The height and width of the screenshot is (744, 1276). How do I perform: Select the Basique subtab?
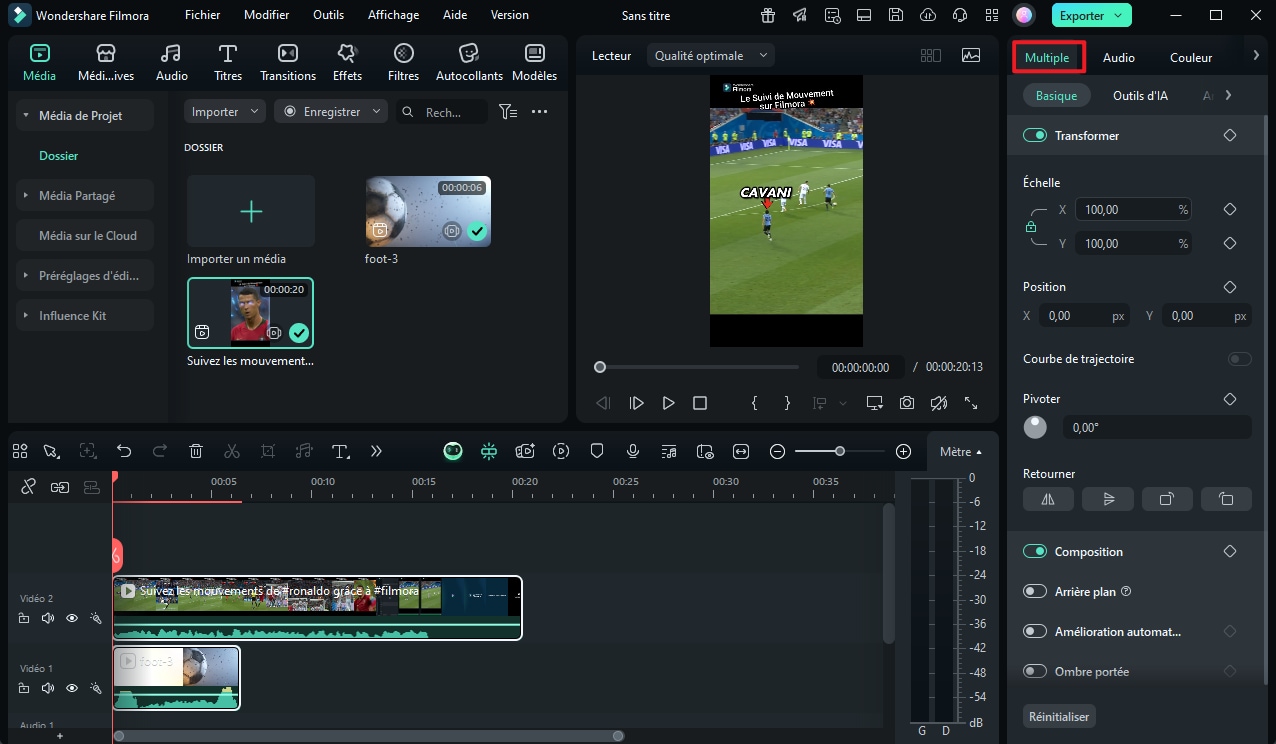[x=1057, y=96]
